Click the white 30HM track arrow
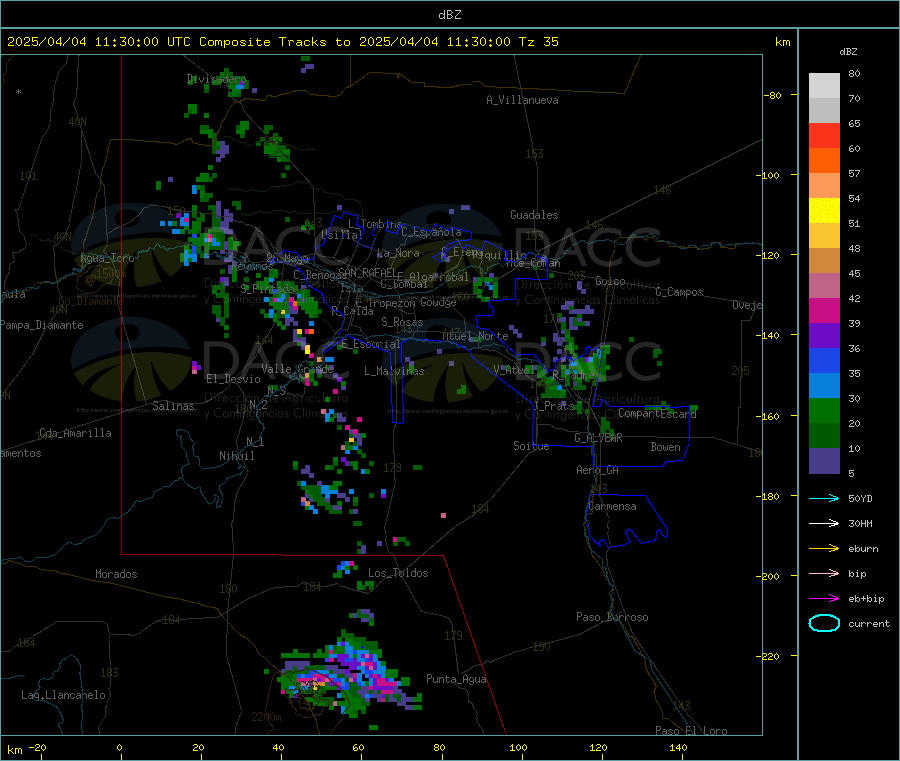The height and width of the screenshot is (761, 900). pos(824,523)
